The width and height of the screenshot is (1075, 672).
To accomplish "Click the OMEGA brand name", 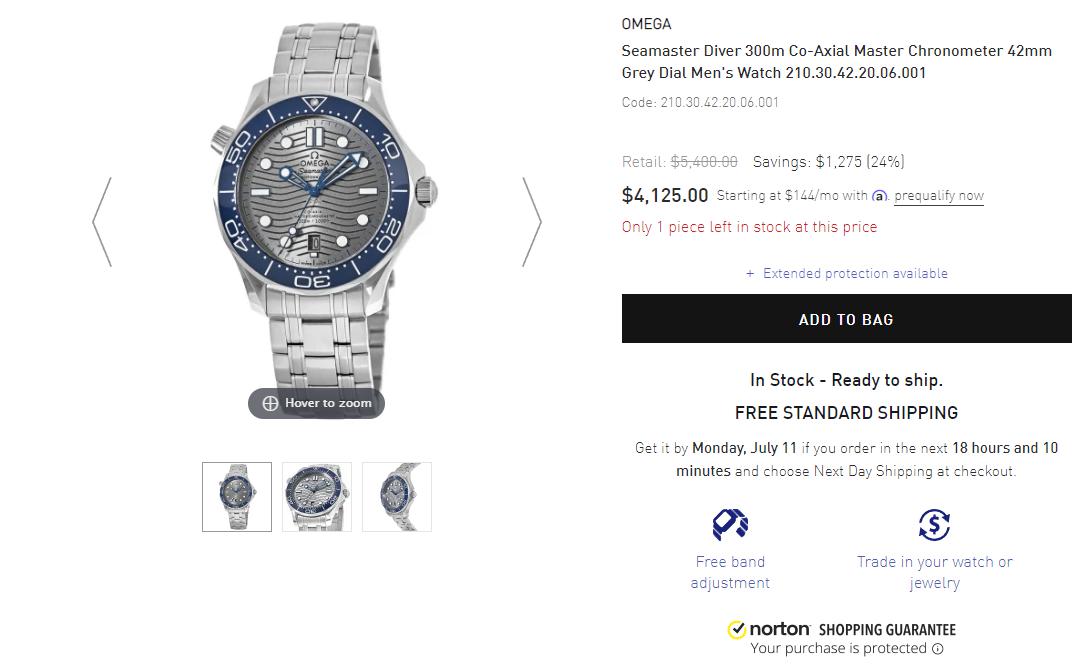I will click(x=646, y=24).
